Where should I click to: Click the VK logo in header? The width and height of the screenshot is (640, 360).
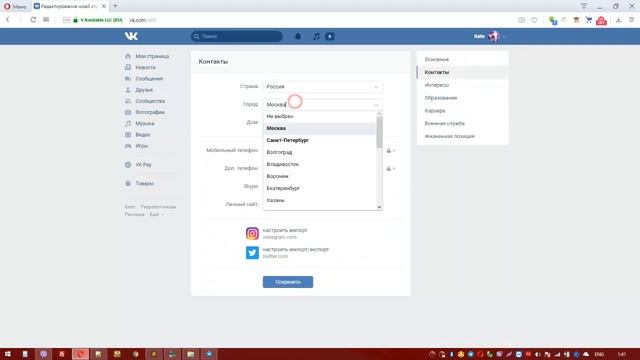pos(131,36)
